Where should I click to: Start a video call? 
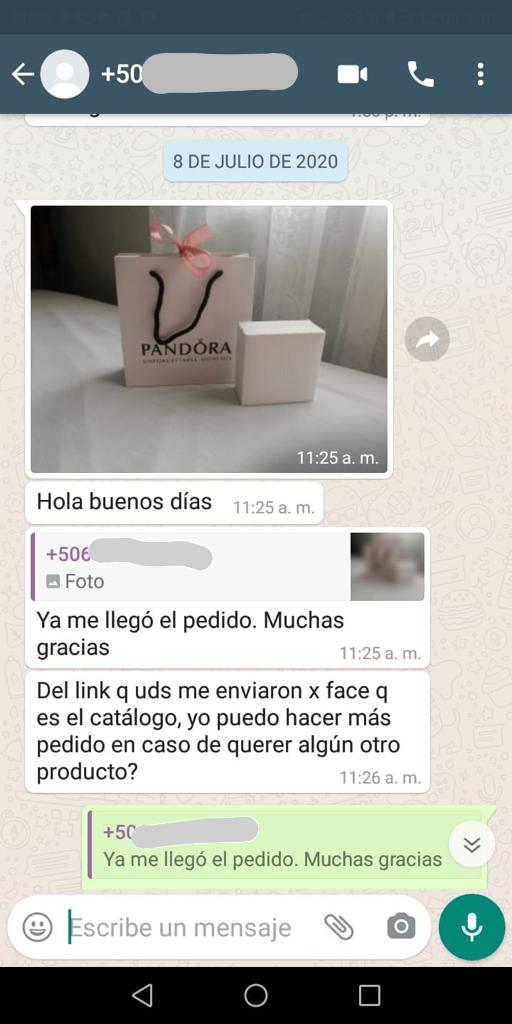(352, 74)
